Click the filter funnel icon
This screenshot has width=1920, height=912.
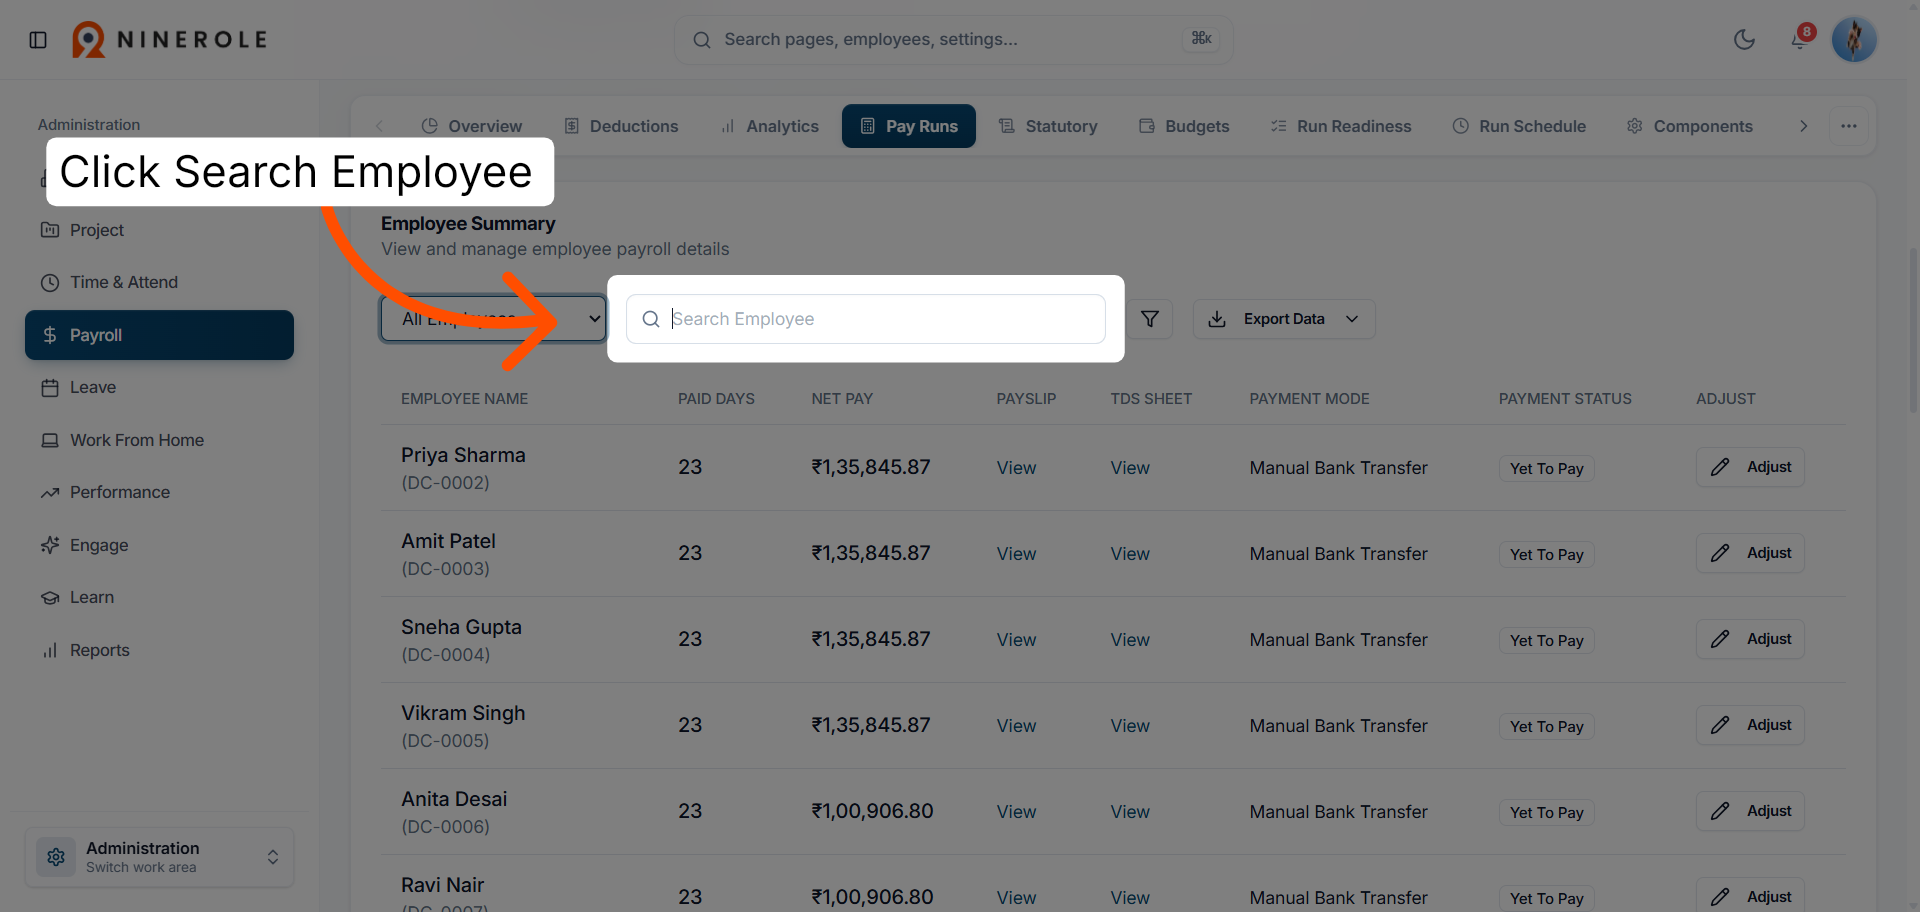point(1150,319)
